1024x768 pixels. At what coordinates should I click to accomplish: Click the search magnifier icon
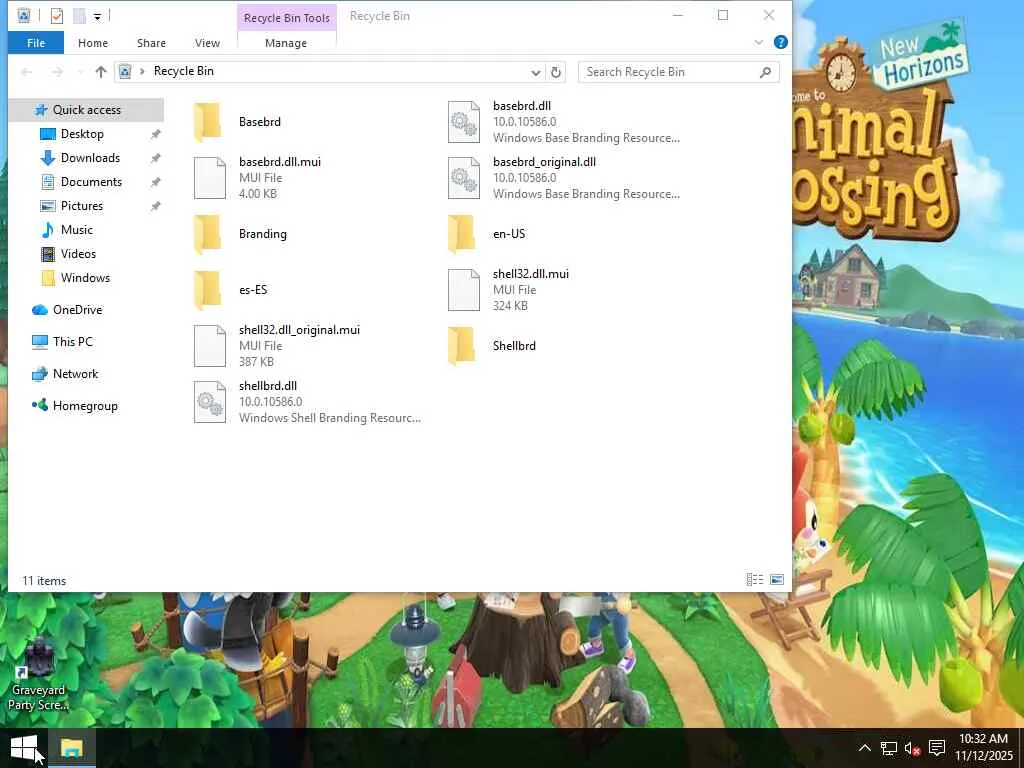765,72
